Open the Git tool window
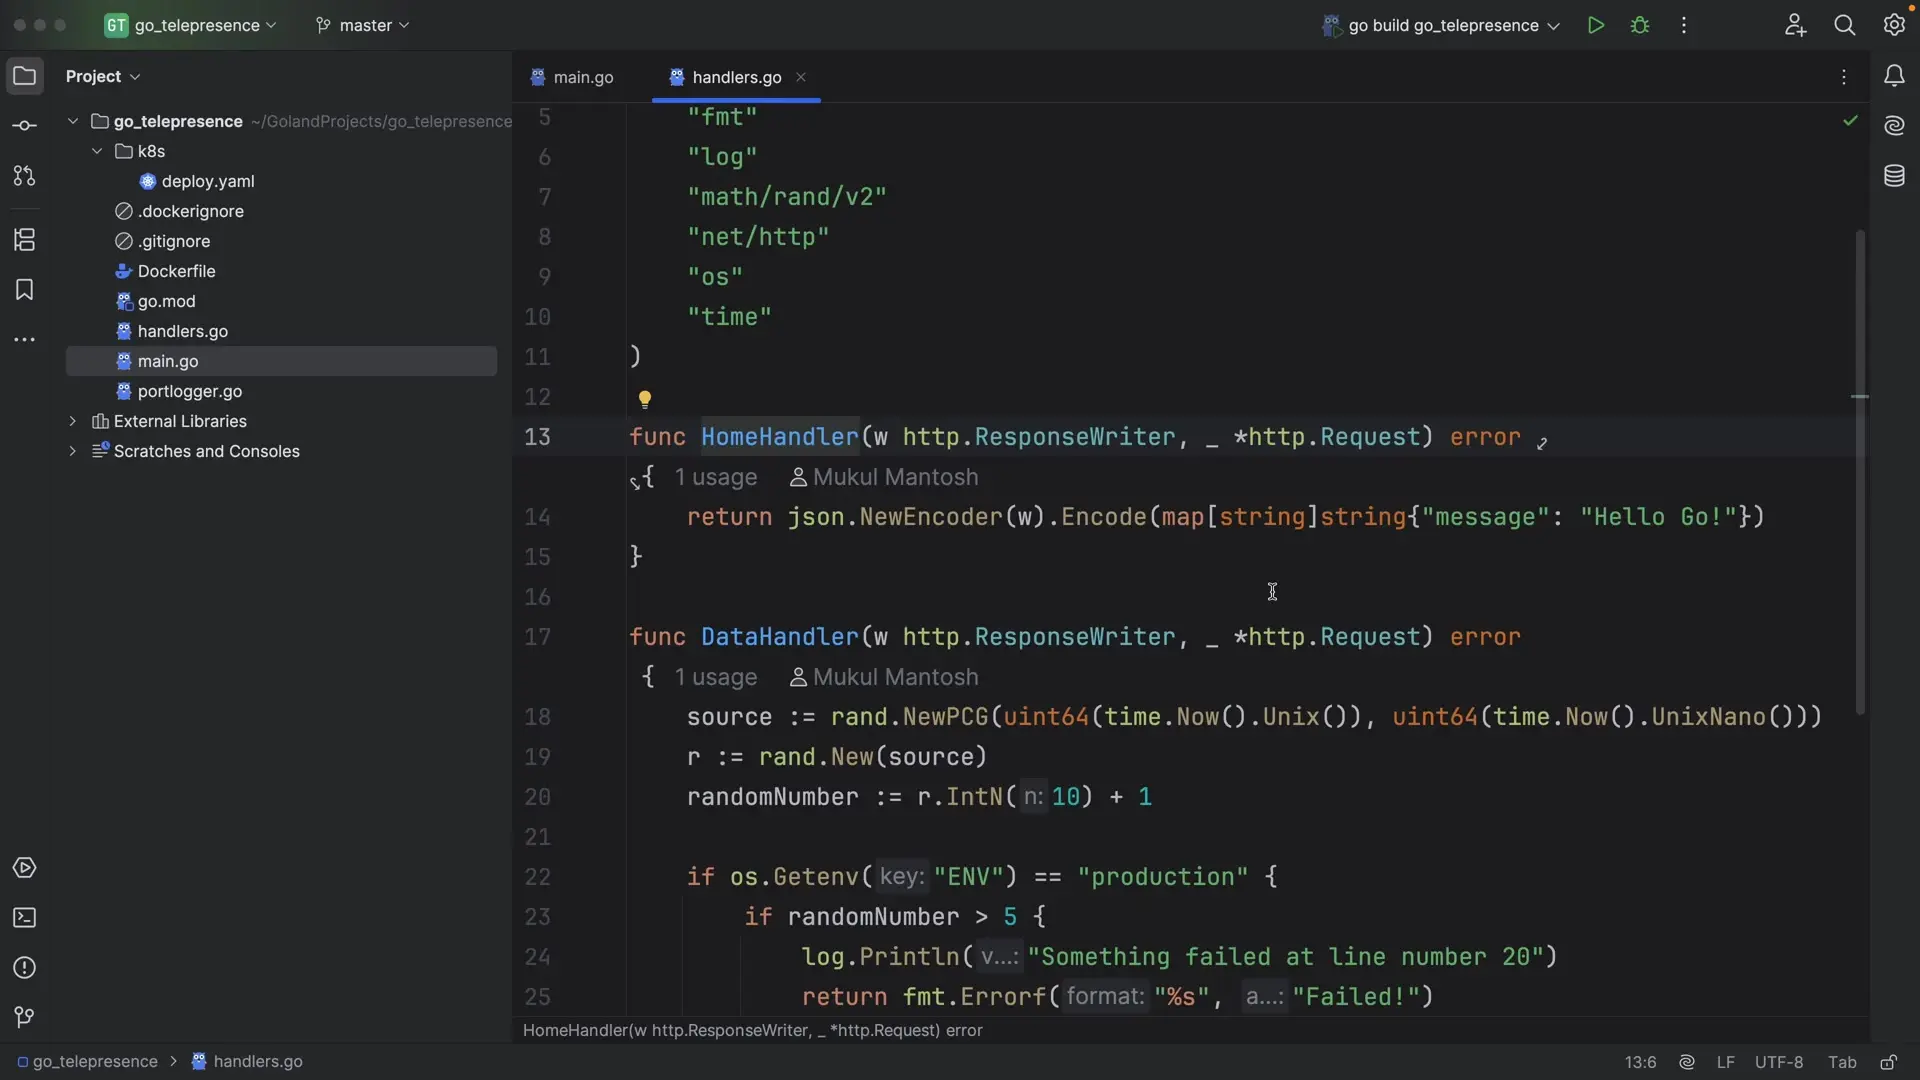This screenshot has height=1080, width=1920. pos(25,1018)
